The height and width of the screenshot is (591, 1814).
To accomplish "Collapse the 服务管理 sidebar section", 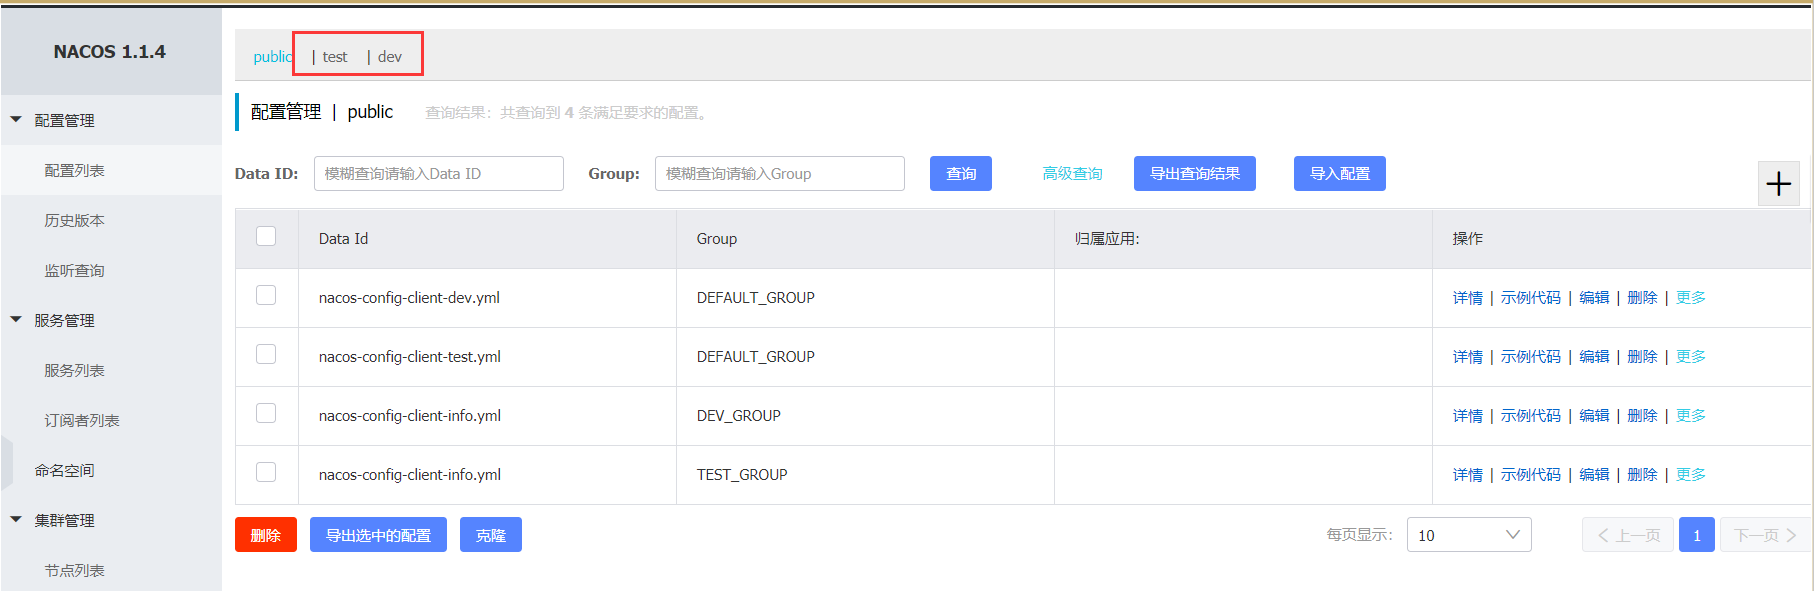I will [x=16, y=320].
